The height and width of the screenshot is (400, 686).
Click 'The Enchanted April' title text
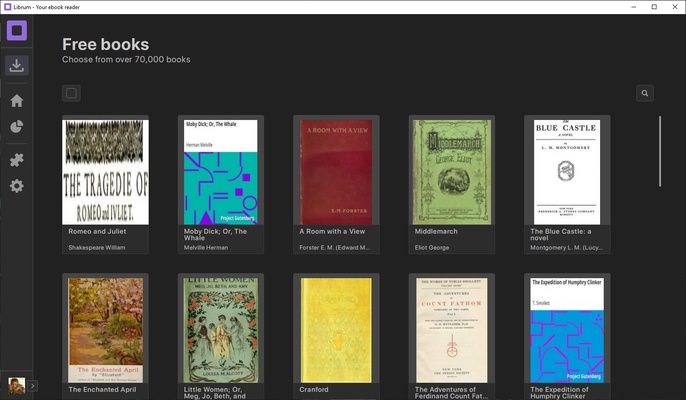(102, 389)
